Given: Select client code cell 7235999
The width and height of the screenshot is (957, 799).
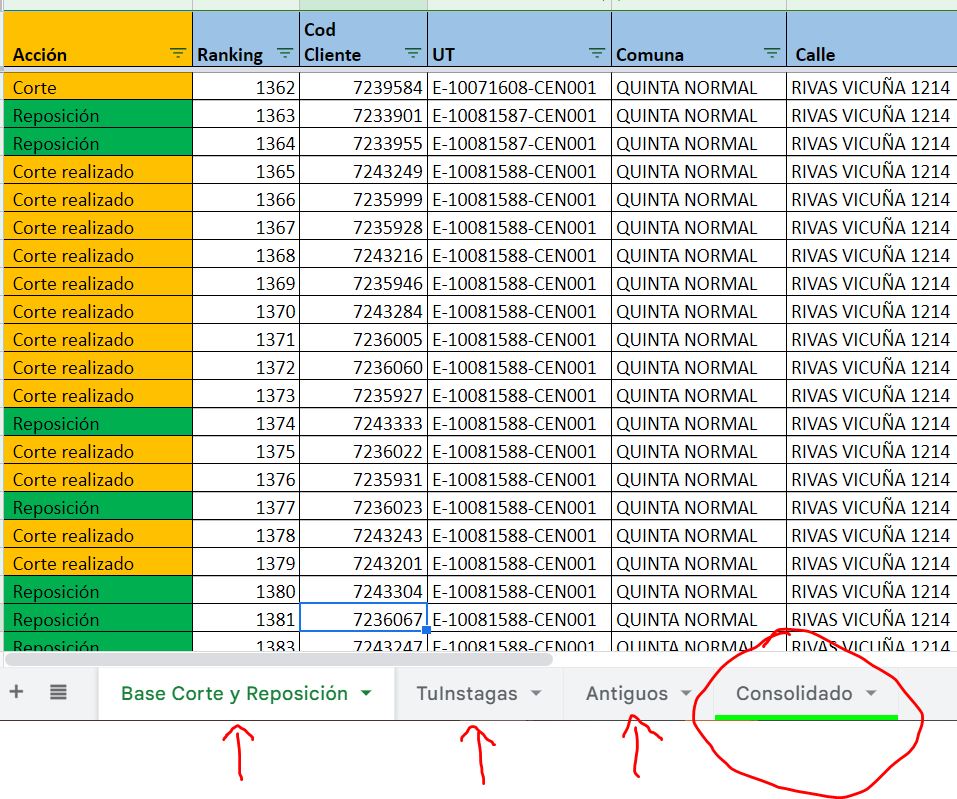Looking at the screenshot, I should (x=363, y=200).
